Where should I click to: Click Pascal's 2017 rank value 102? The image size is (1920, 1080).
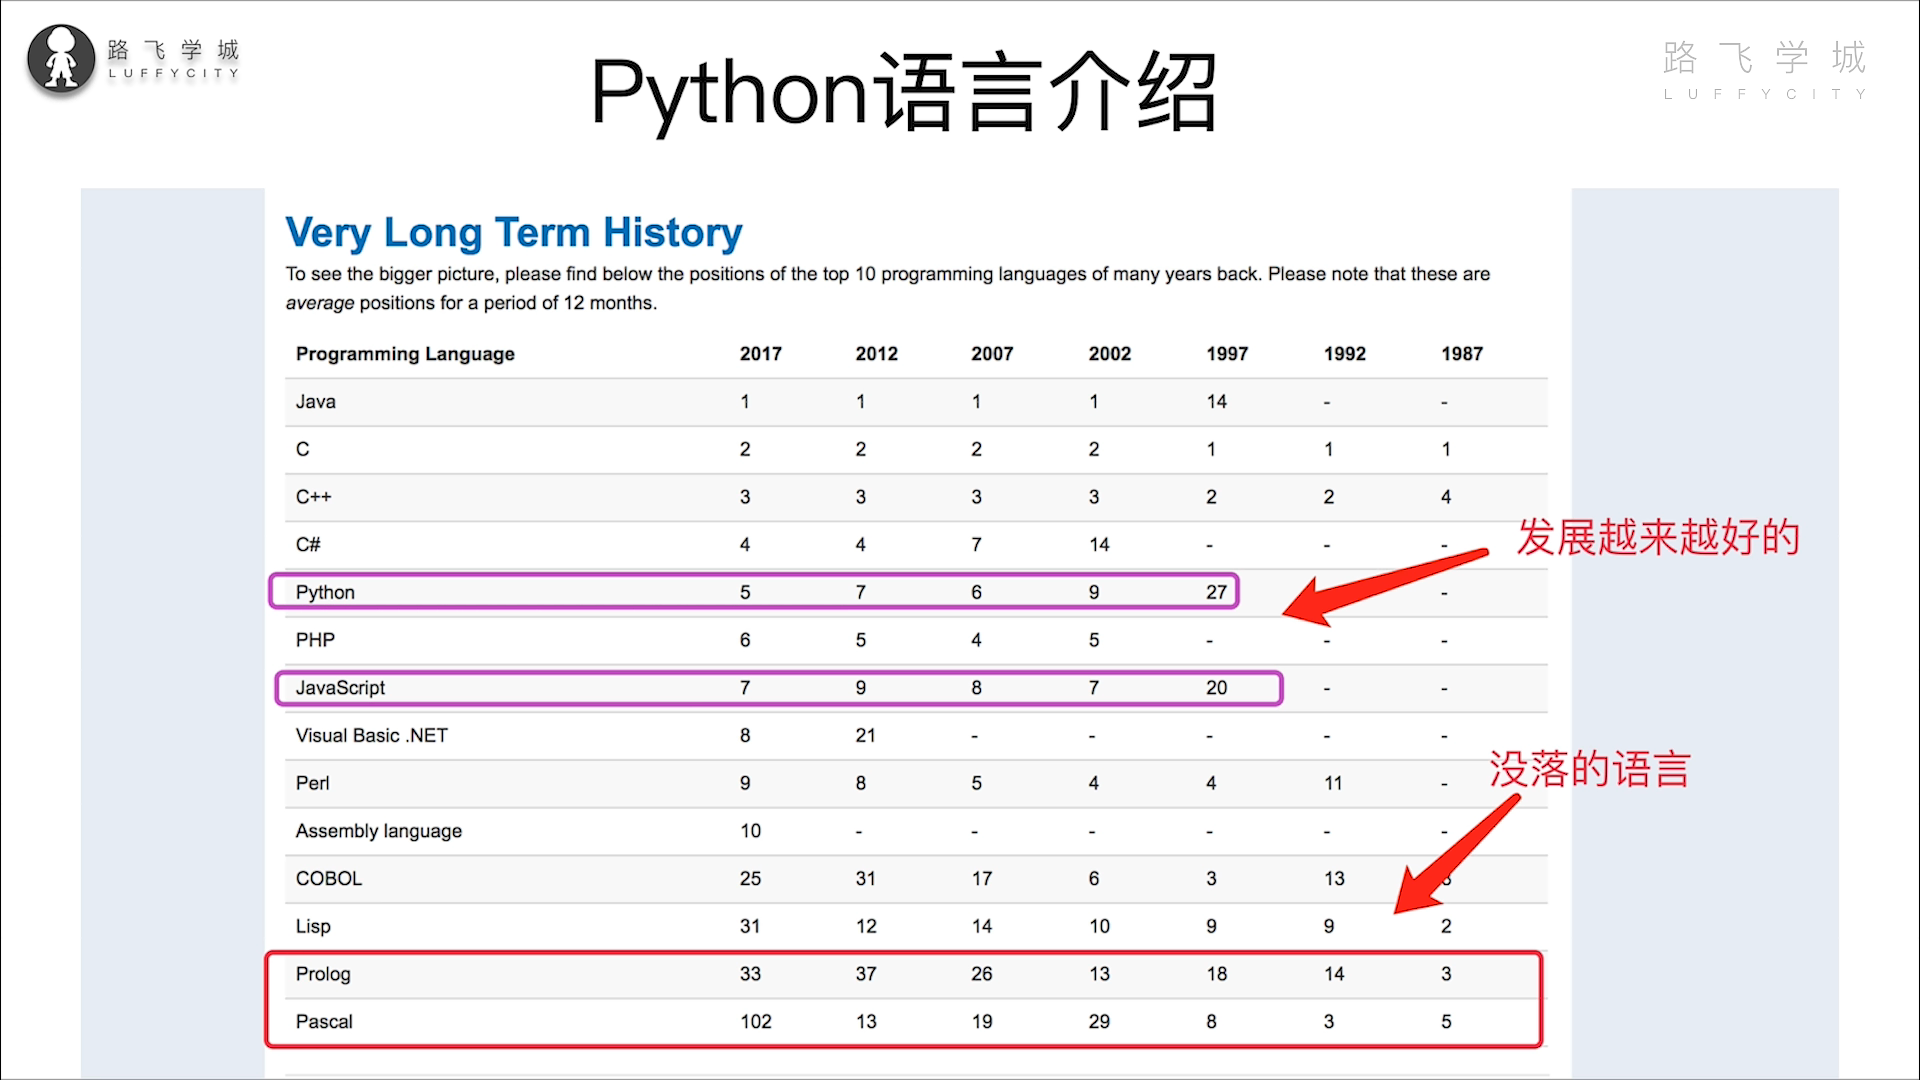tap(755, 1021)
